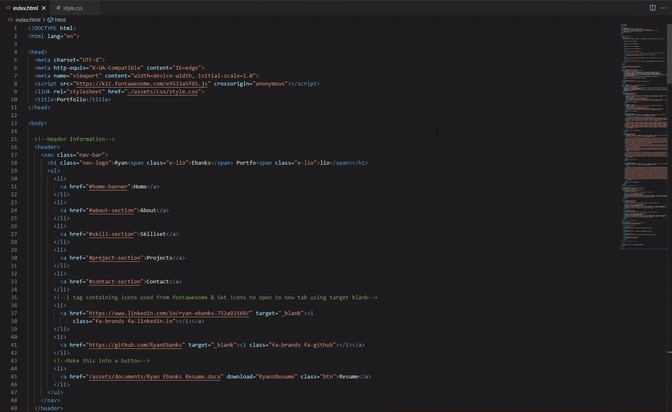Click the fa-brands fa-github class text
Screen dimensions: 672x412
tap(302, 345)
